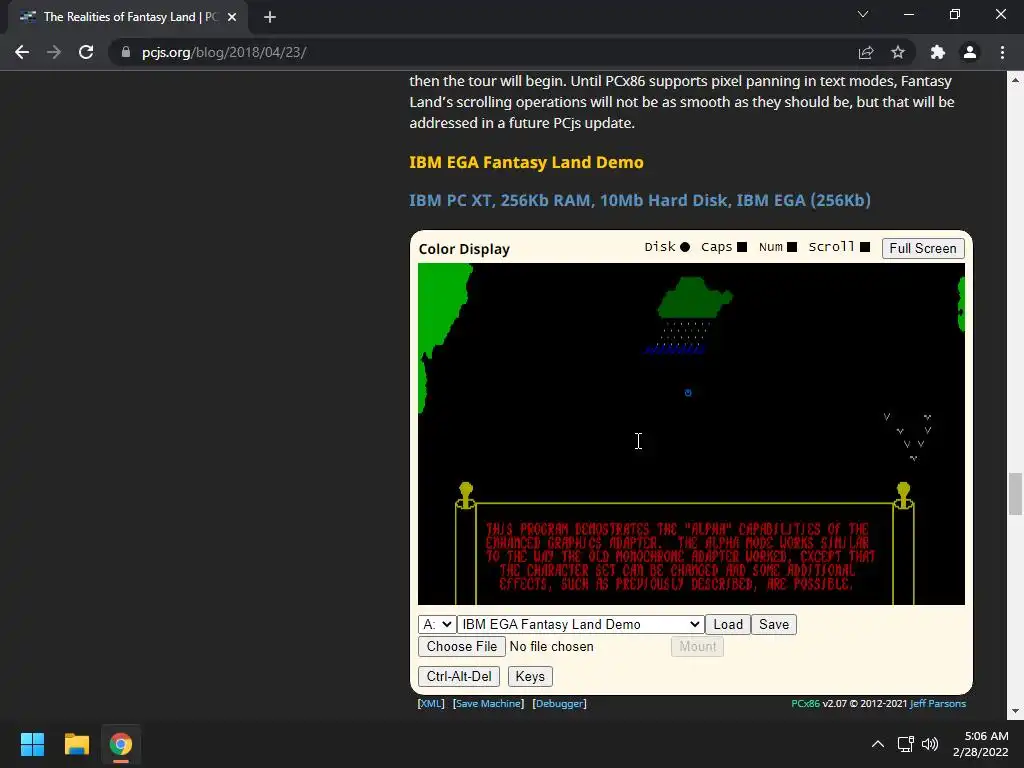Image resolution: width=1024 pixels, height=768 pixels.
Task: Open the volume control in the tray
Action: pyautogui.click(x=929, y=744)
